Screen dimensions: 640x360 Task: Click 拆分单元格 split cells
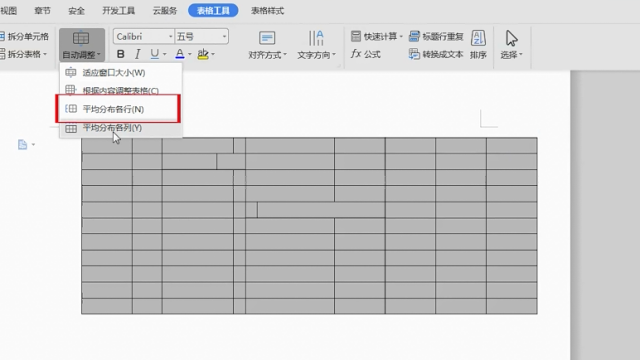[24, 37]
